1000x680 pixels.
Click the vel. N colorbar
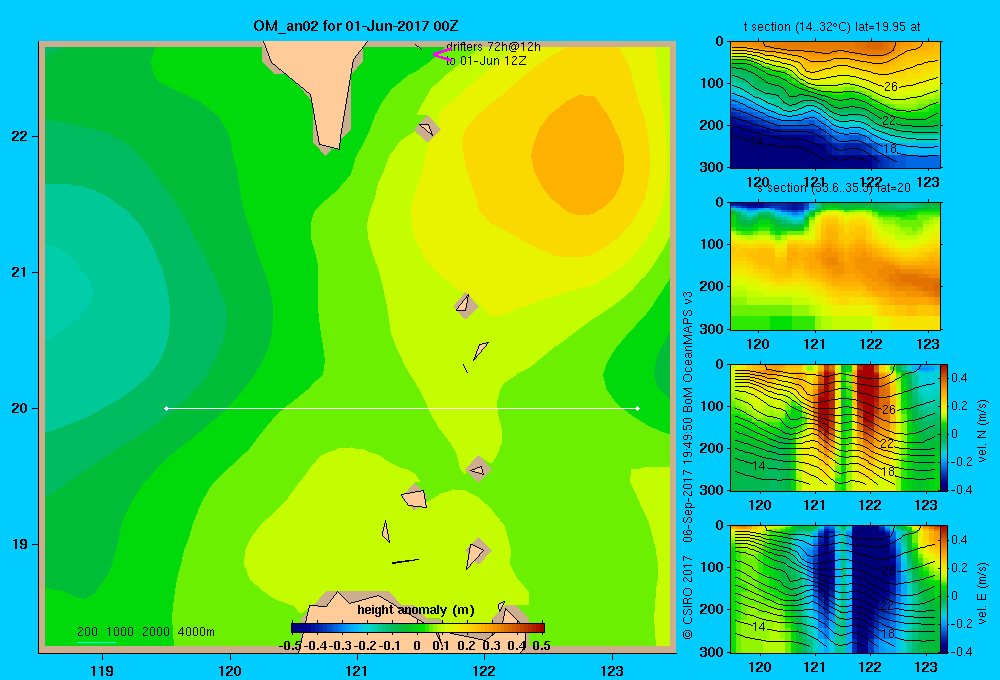tap(945, 427)
